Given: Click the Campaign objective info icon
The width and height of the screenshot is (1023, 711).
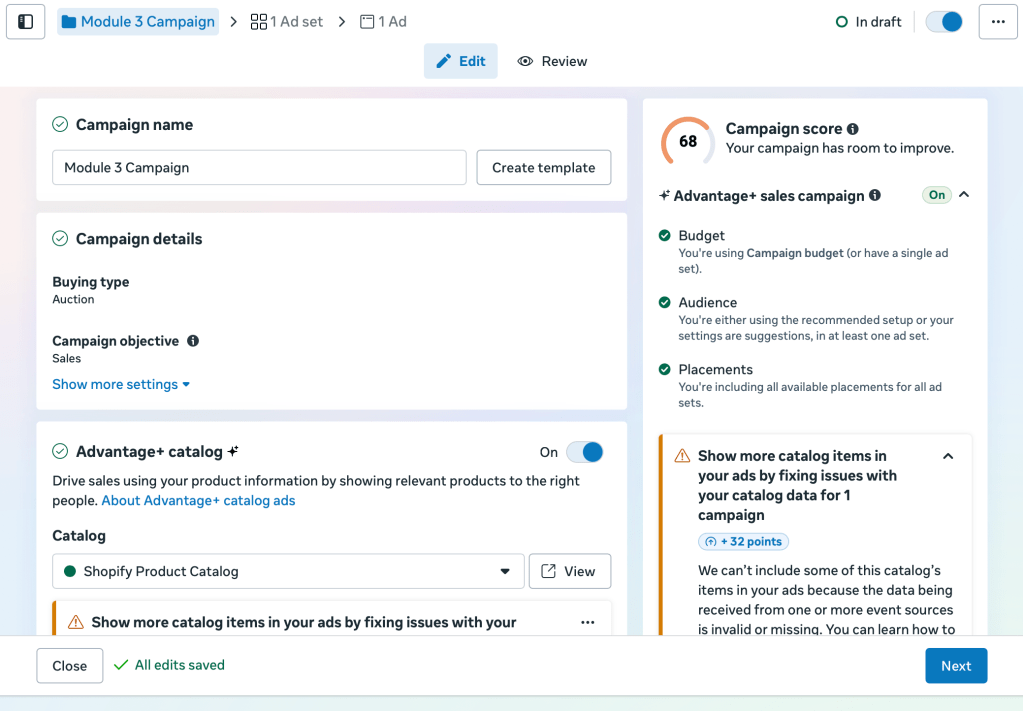Looking at the screenshot, I should [x=193, y=341].
